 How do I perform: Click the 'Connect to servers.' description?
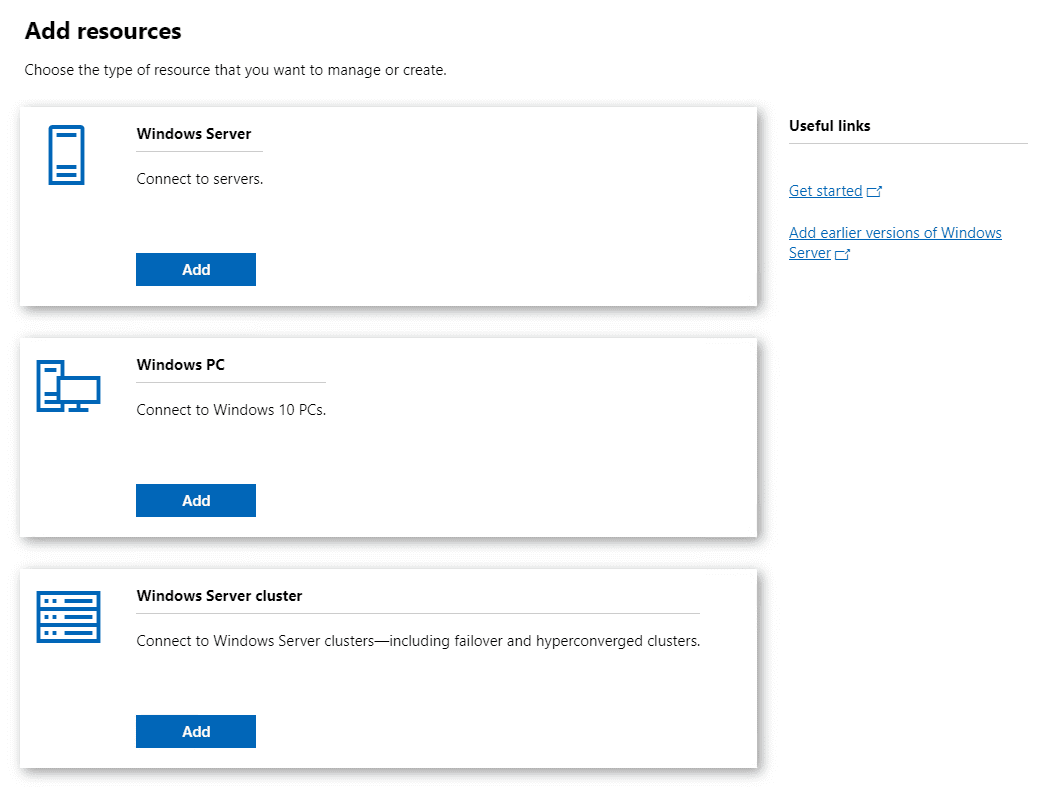pos(199,180)
